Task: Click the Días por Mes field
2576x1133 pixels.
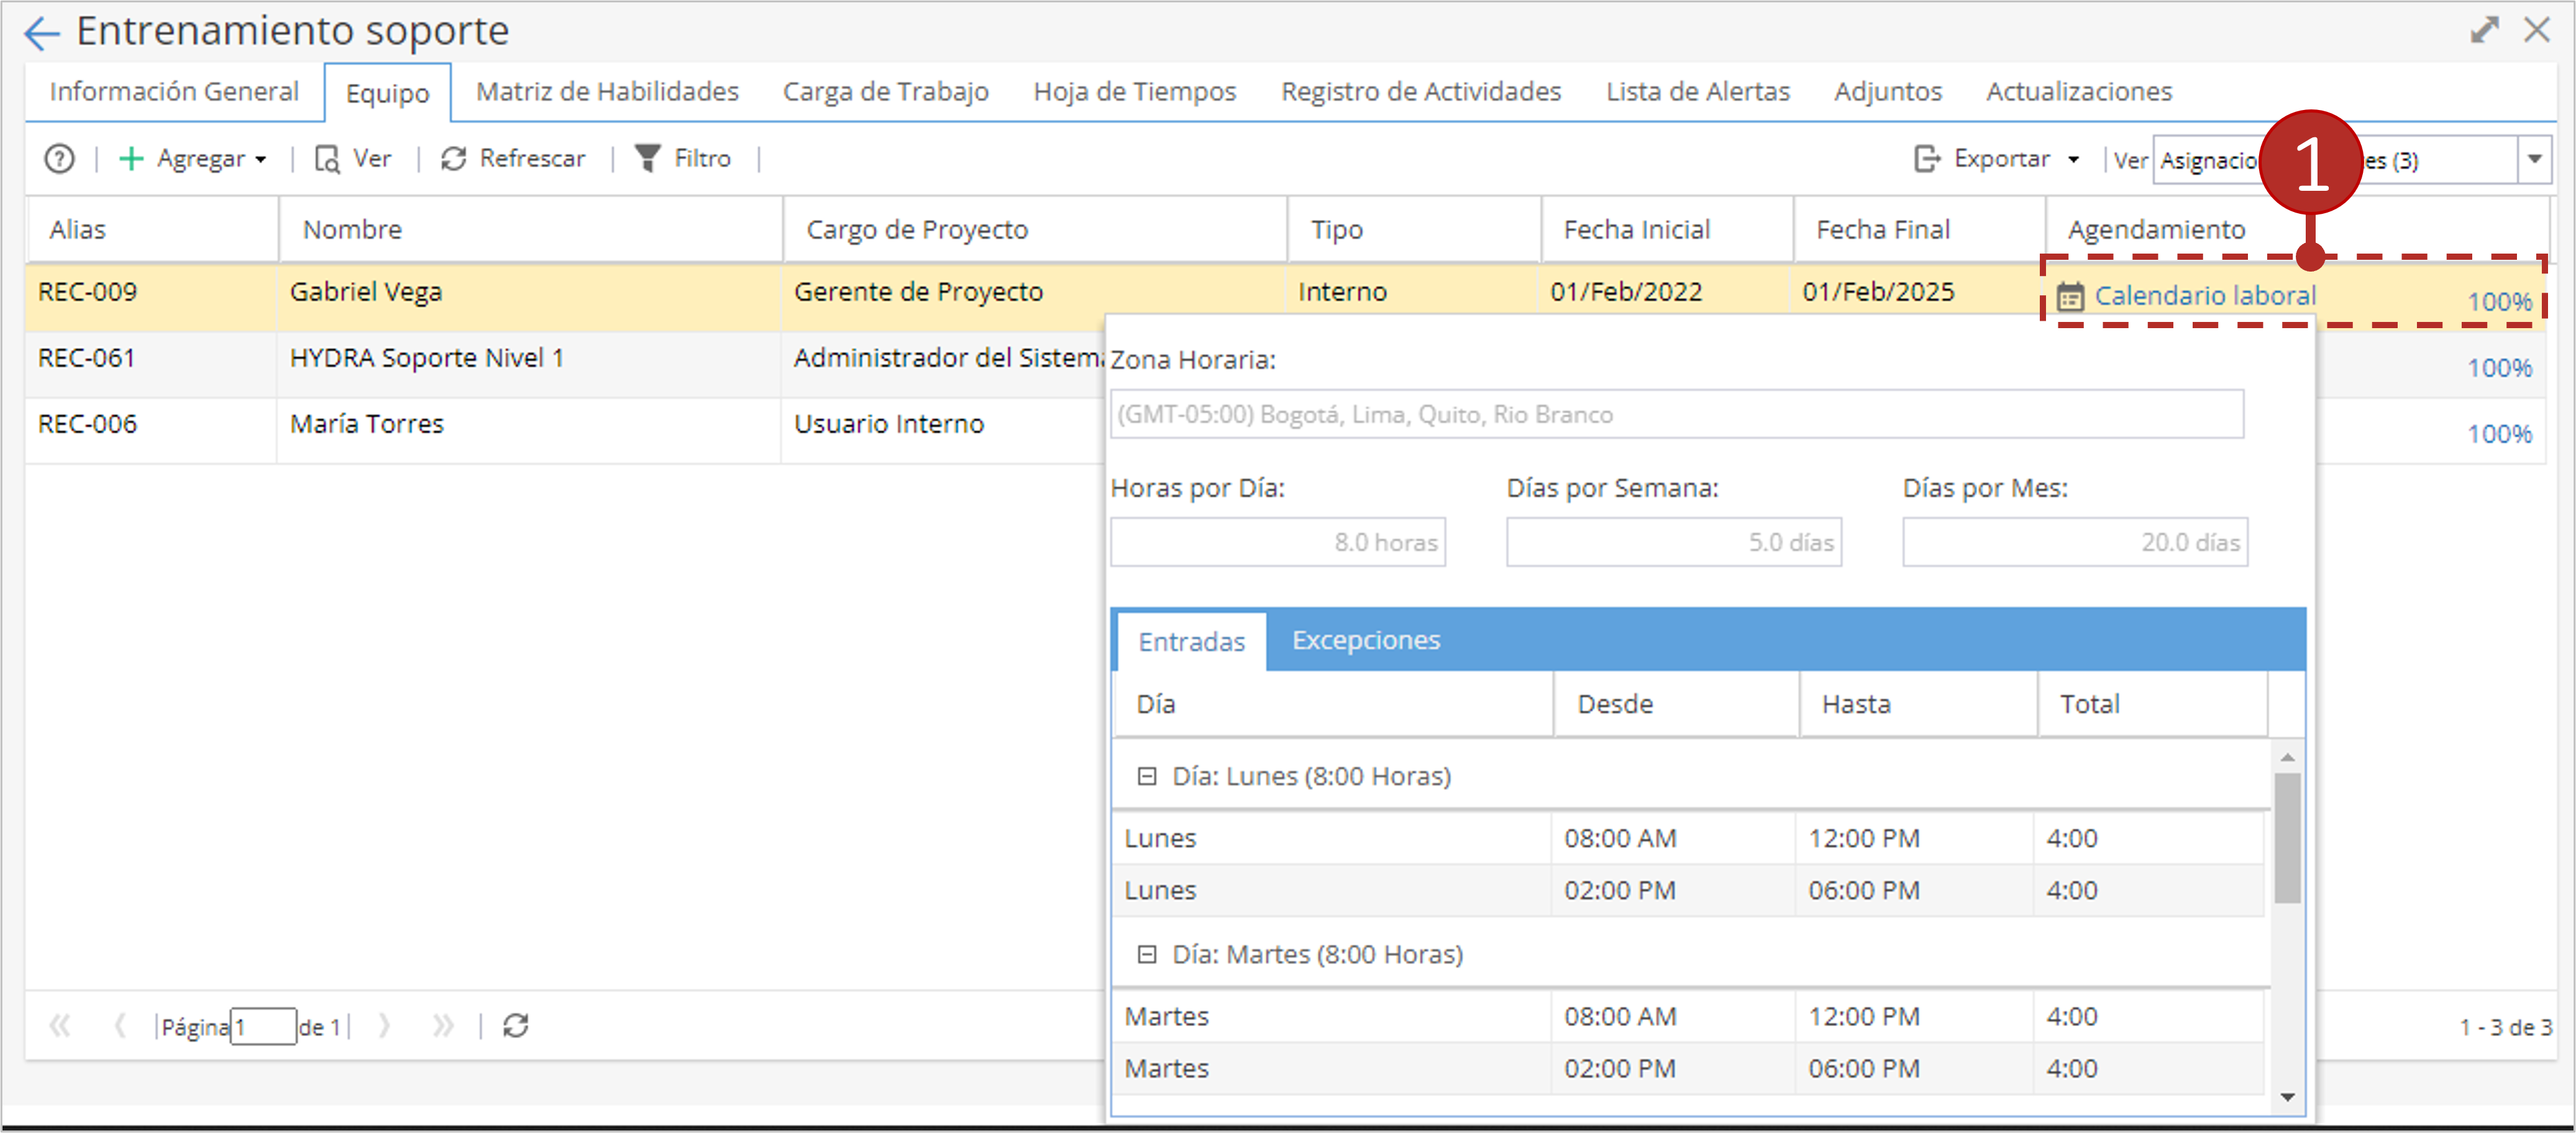Action: [2074, 542]
